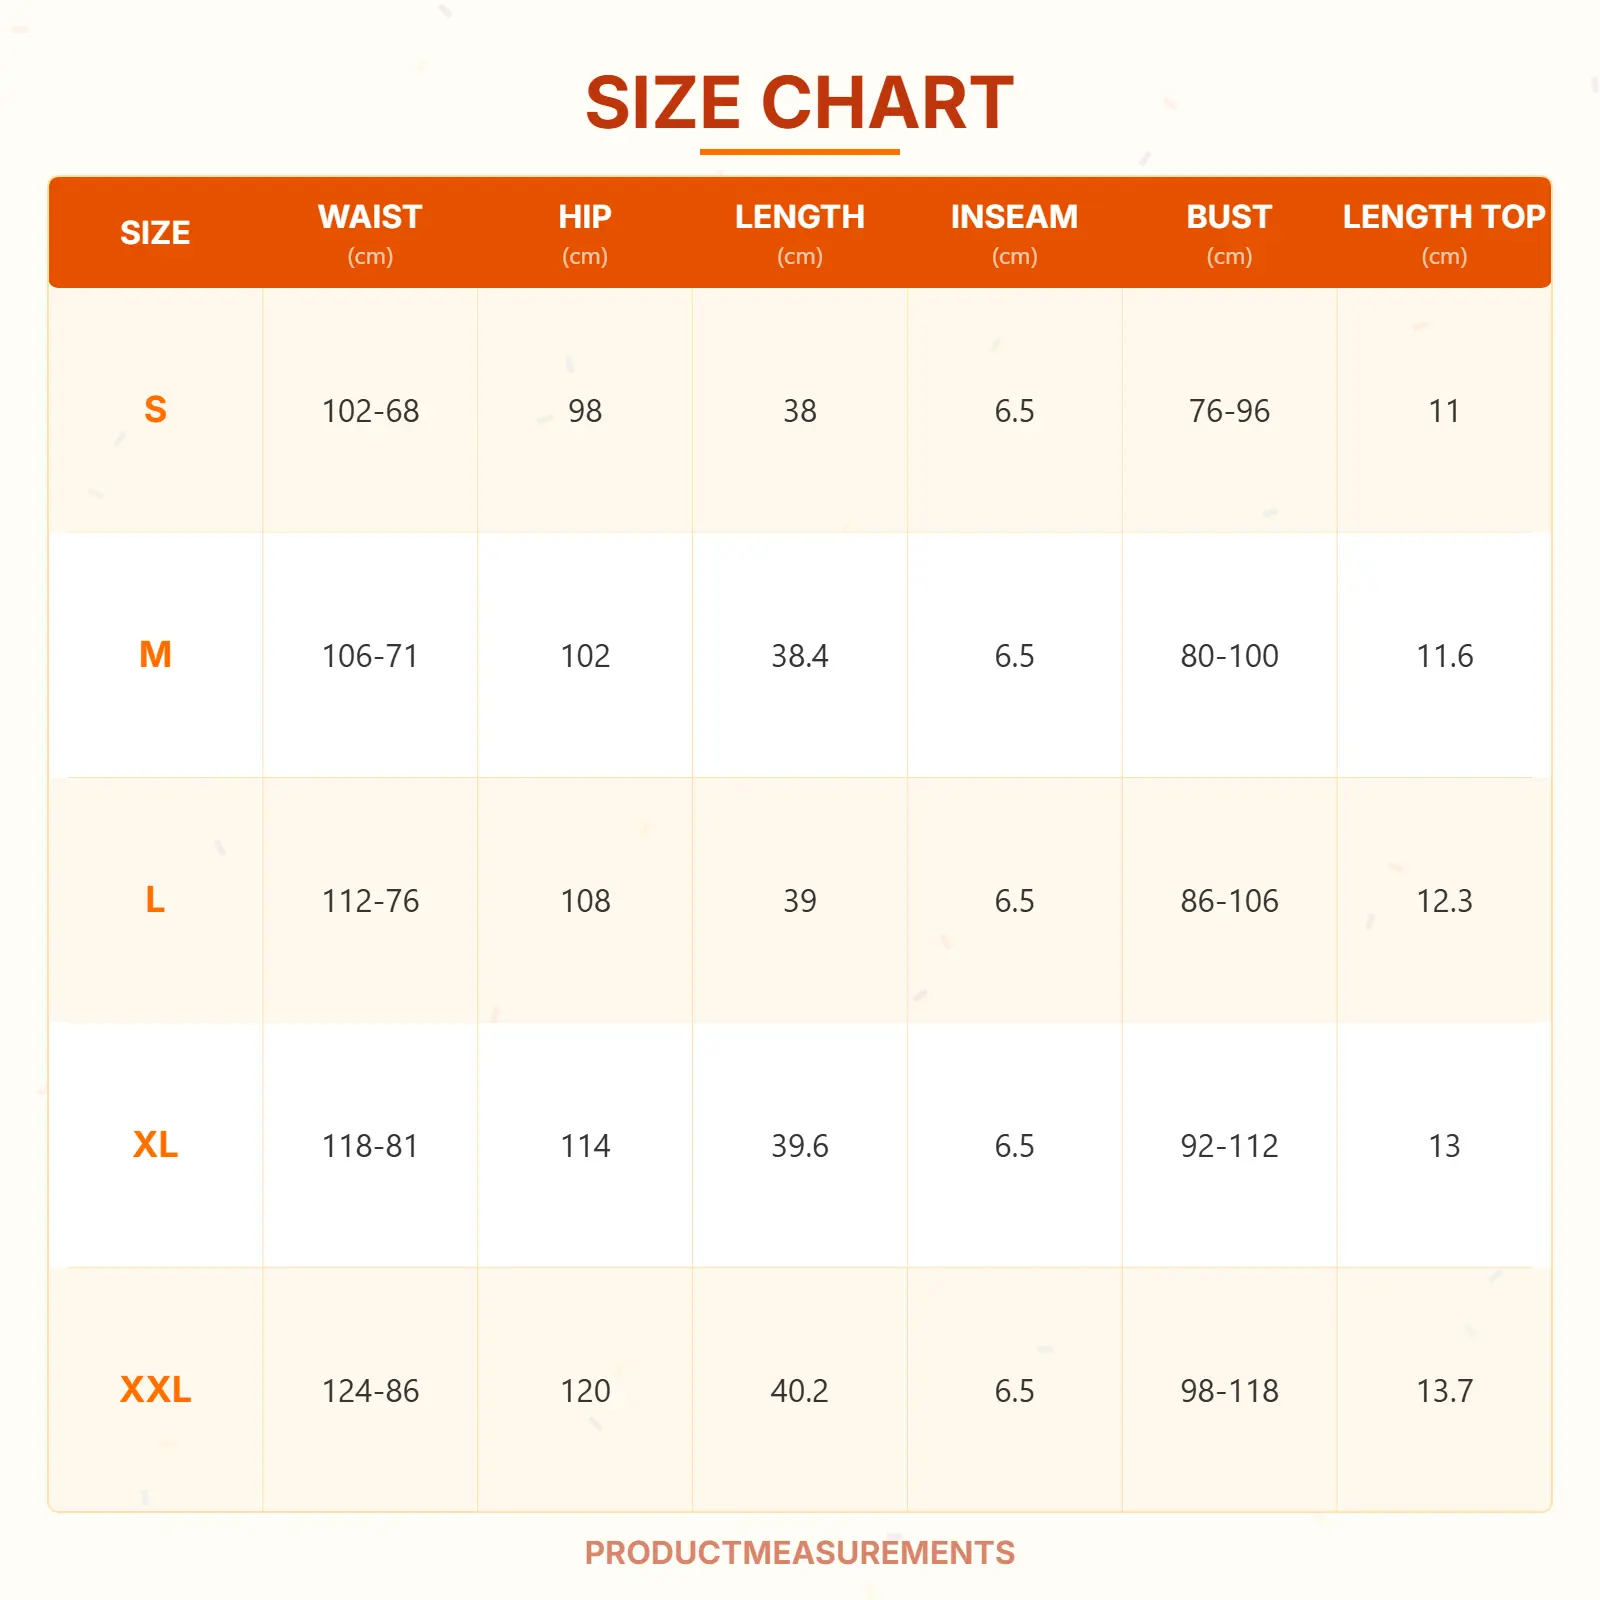The image size is (1600, 1600).
Task: Select the LENGTH TOP column header
Action: click(1444, 218)
